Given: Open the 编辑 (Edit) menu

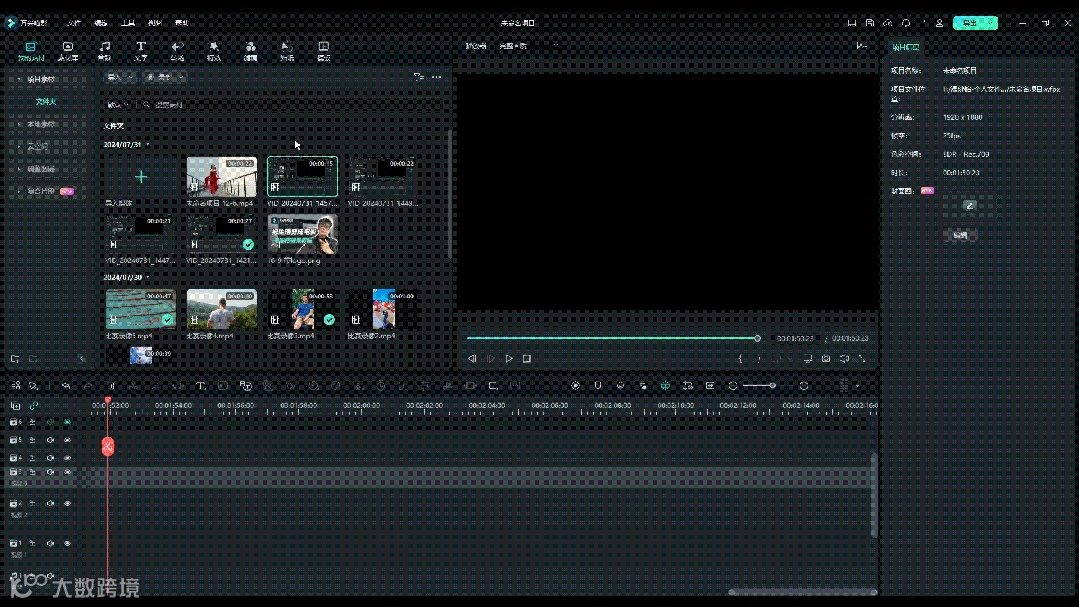Looking at the screenshot, I should click(100, 23).
